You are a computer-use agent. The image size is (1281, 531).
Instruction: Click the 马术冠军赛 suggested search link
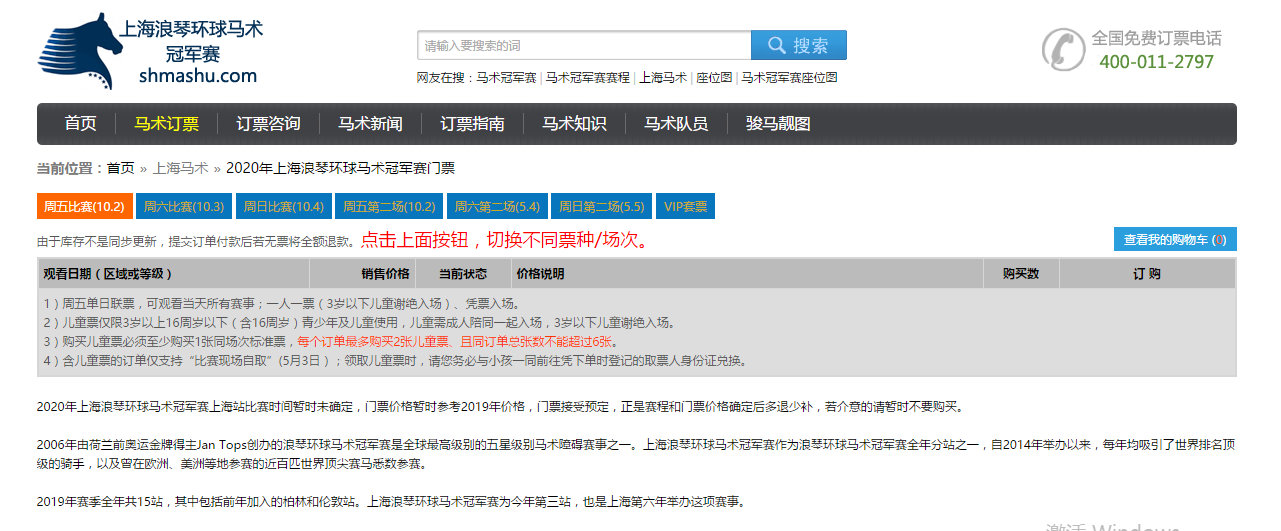(506, 77)
